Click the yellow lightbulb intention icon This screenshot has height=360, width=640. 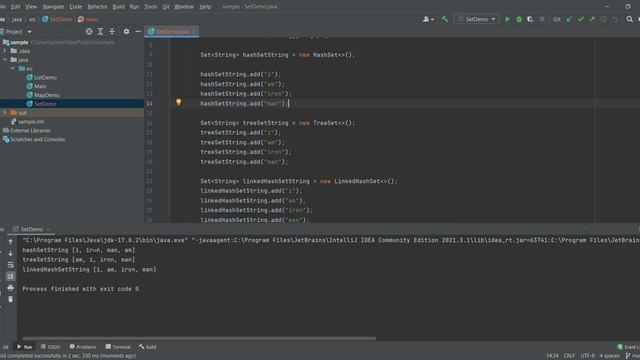[x=178, y=102]
